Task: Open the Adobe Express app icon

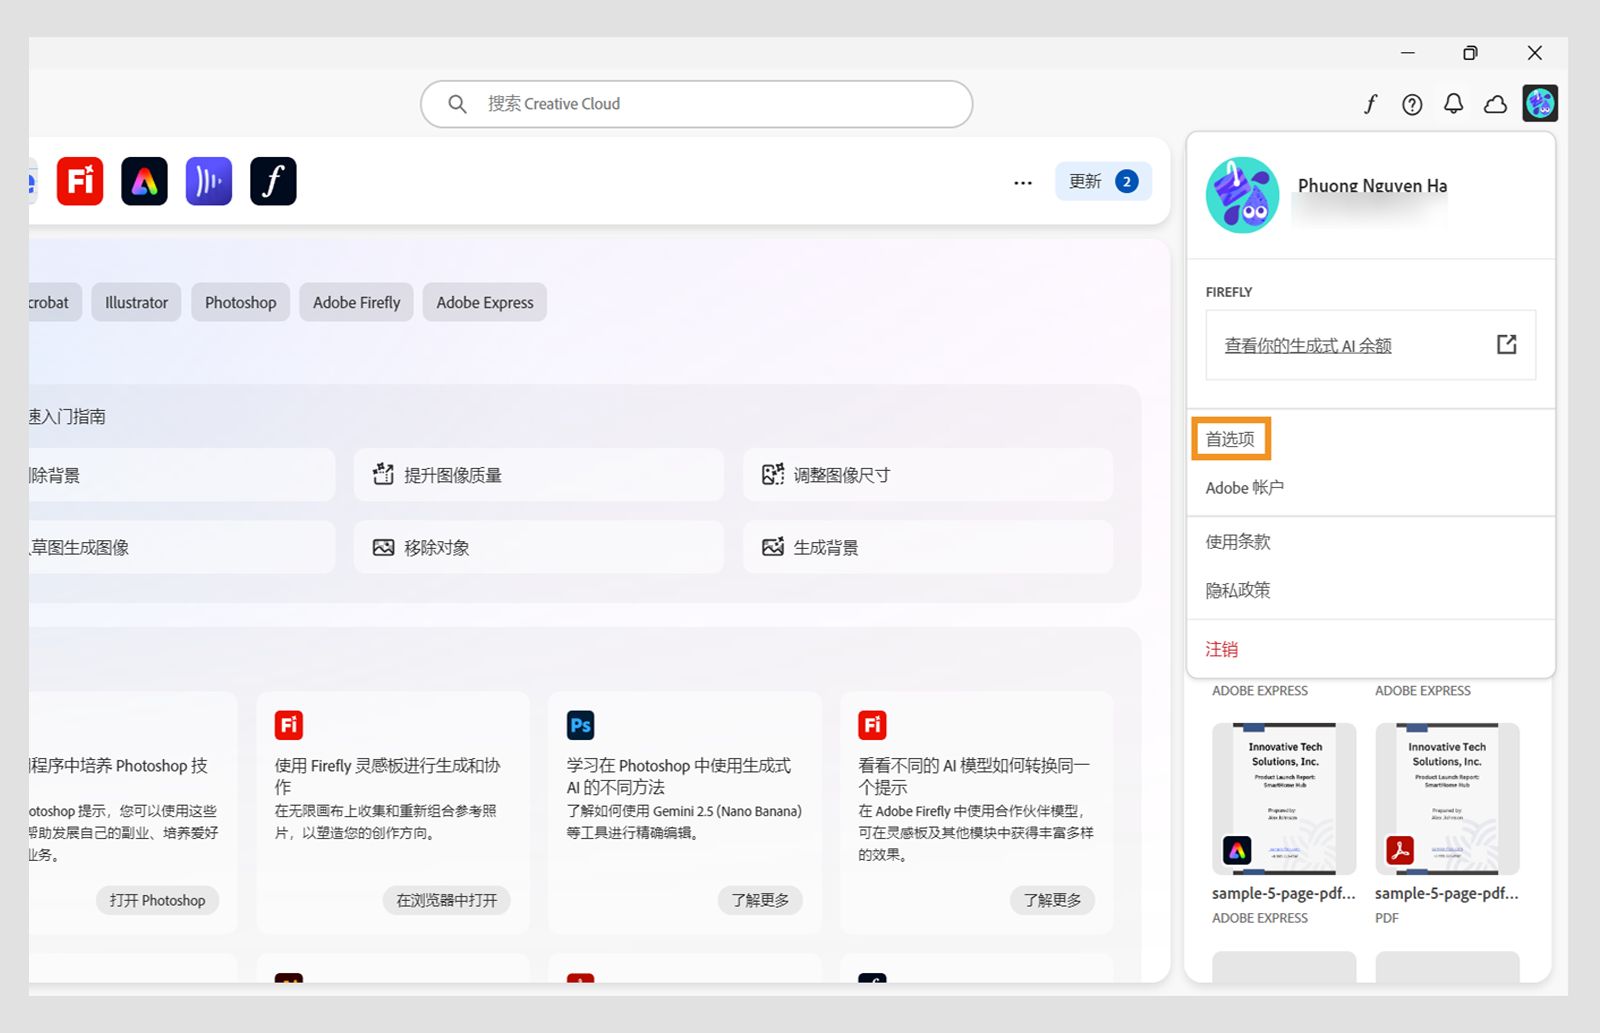Action: coord(144,181)
